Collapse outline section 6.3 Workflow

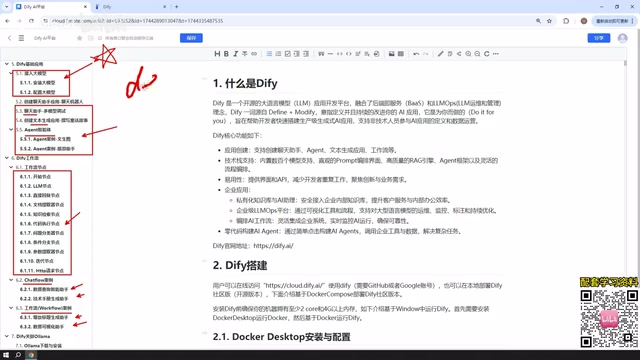(11, 308)
